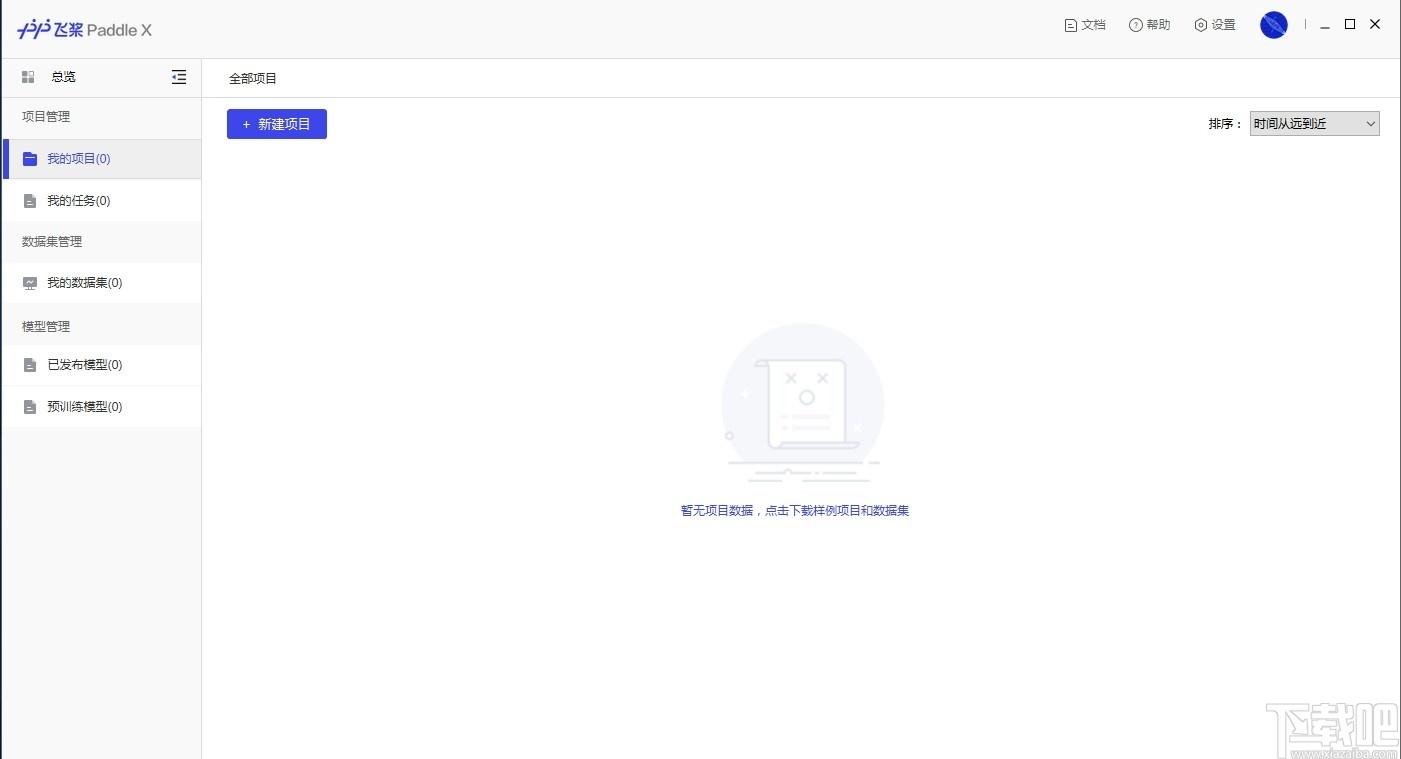The width and height of the screenshot is (1401, 759).
Task: Open 已发布模型(0) list
Action: pos(101,365)
